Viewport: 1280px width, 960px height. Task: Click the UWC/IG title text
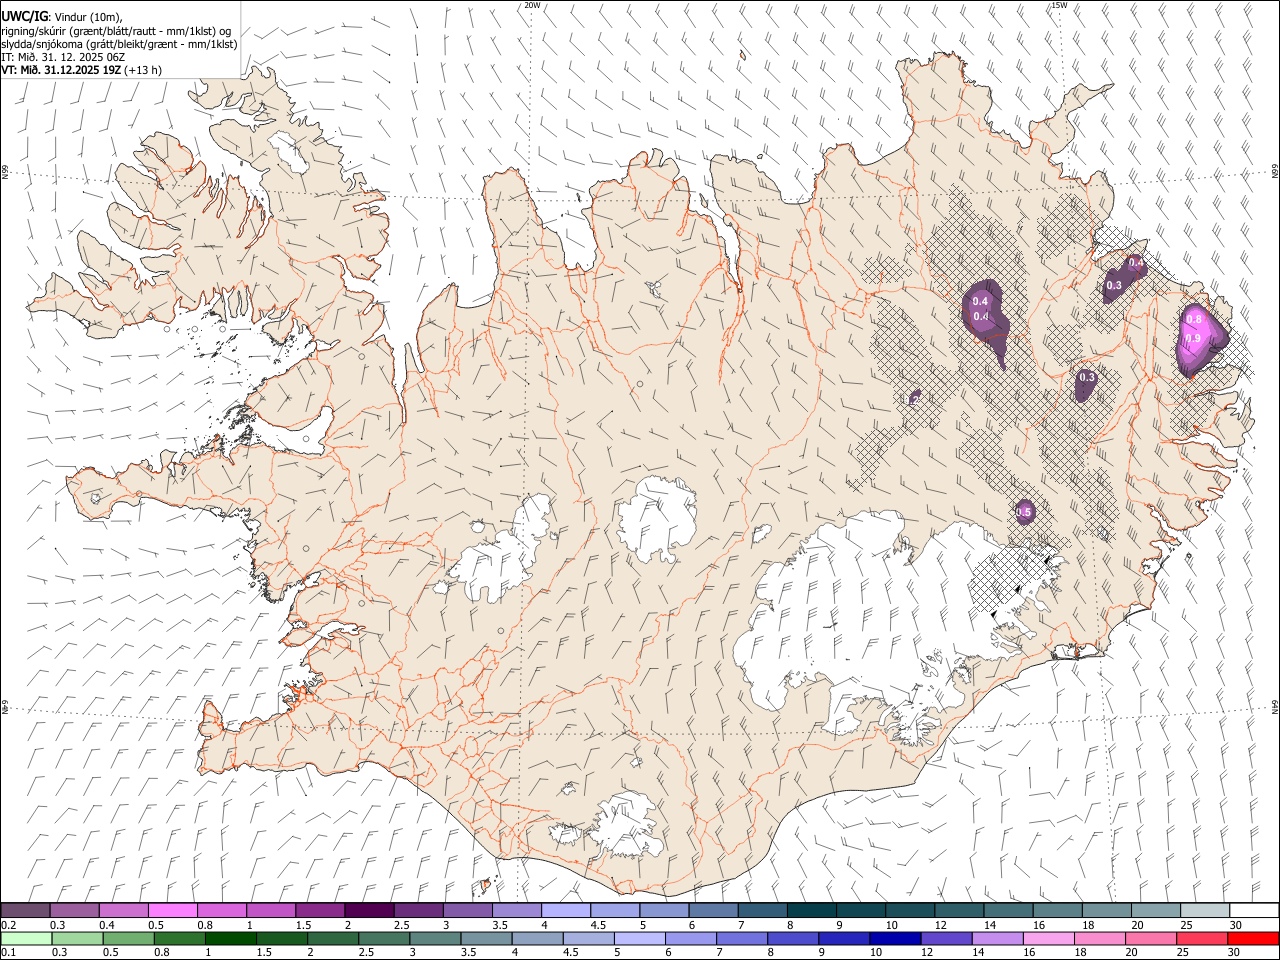(x=24, y=17)
